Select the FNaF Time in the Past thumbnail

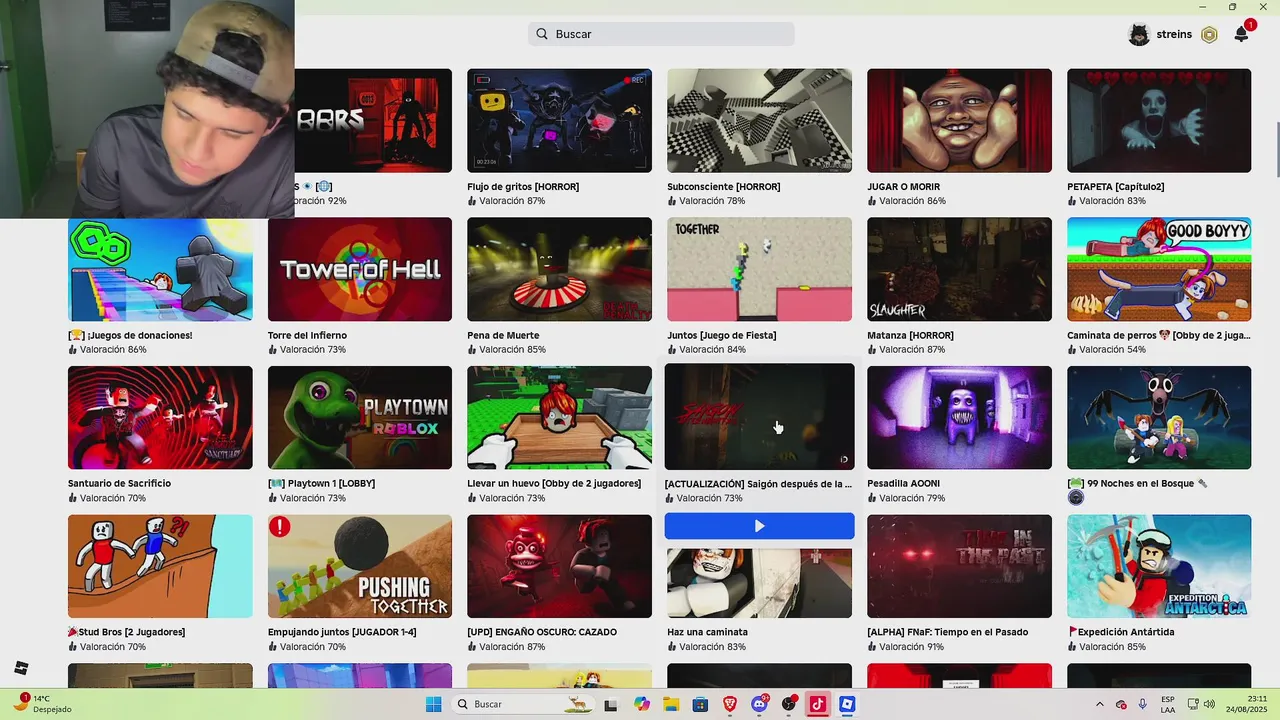click(959, 566)
